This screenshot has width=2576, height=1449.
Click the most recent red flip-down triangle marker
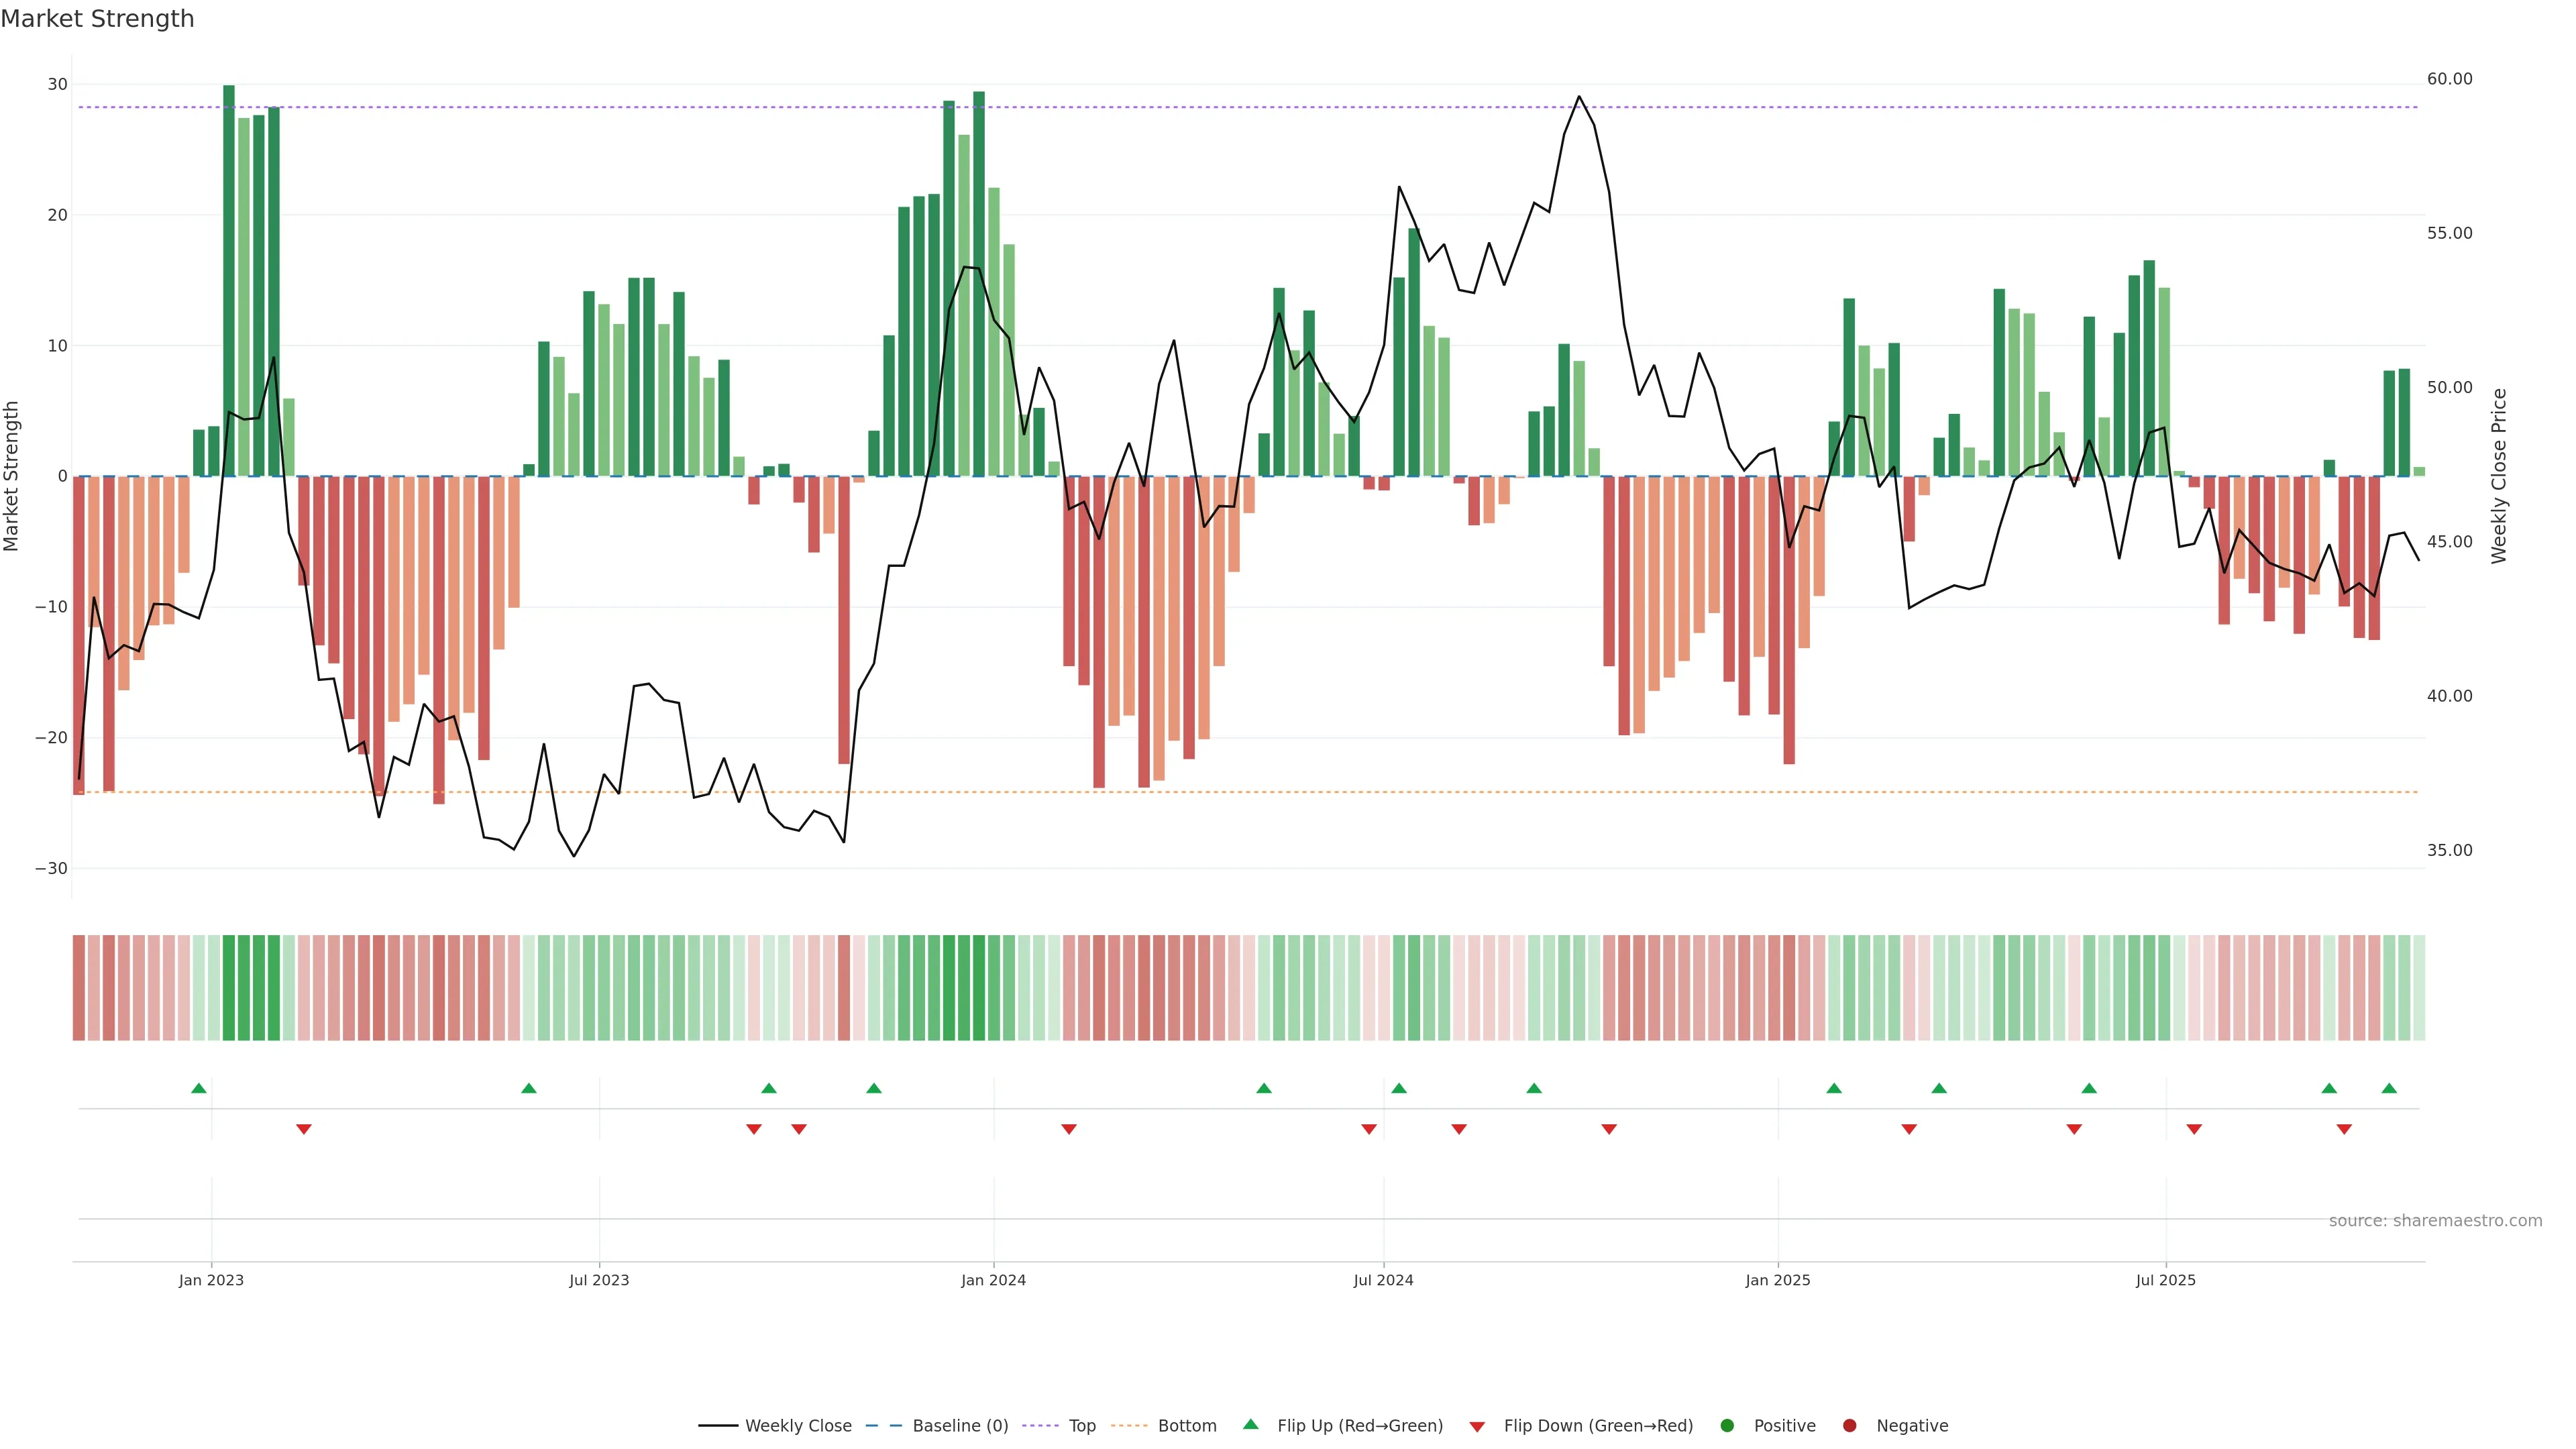pos(2344,1129)
